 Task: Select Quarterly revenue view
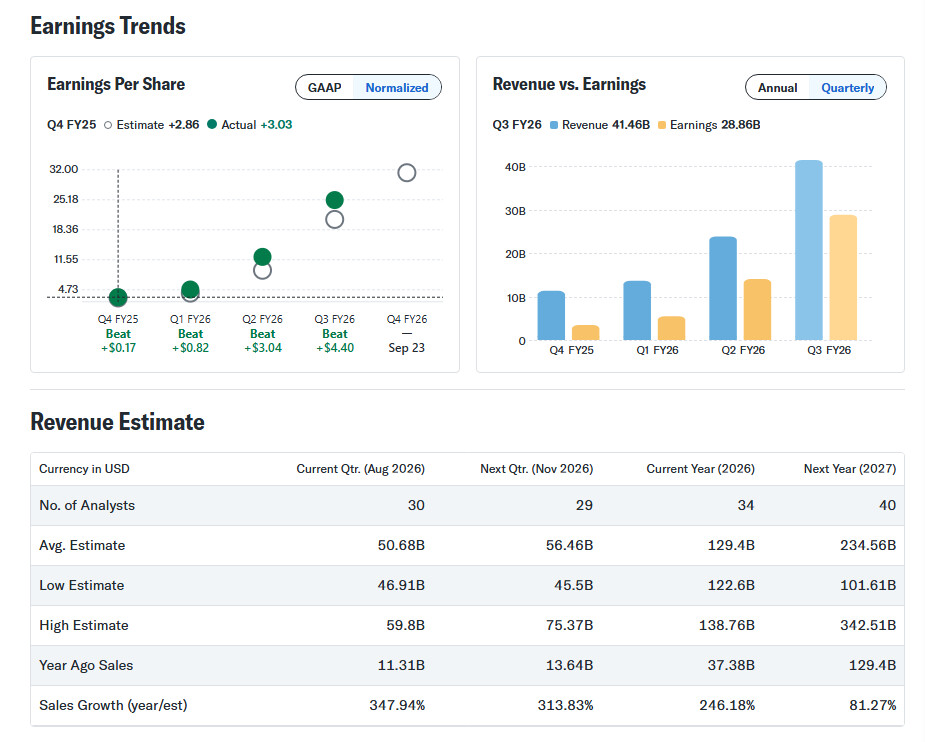847,87
